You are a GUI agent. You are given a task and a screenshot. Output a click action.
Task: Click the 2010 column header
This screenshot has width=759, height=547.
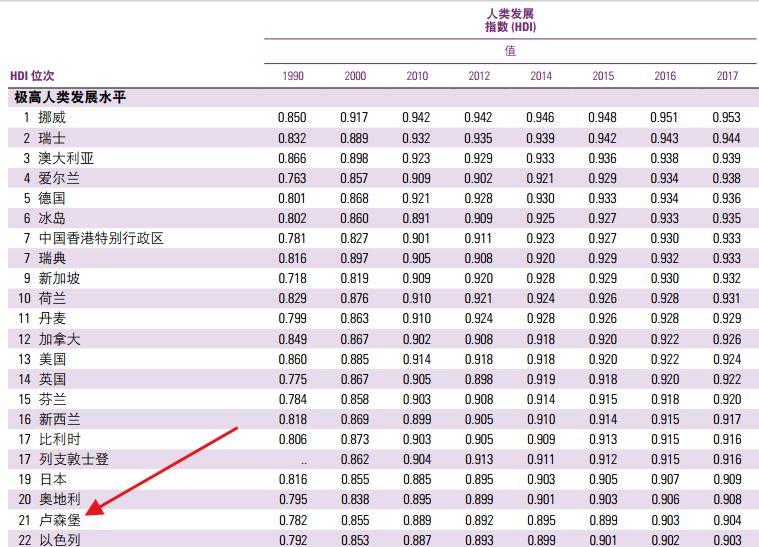tap(417, 76)
